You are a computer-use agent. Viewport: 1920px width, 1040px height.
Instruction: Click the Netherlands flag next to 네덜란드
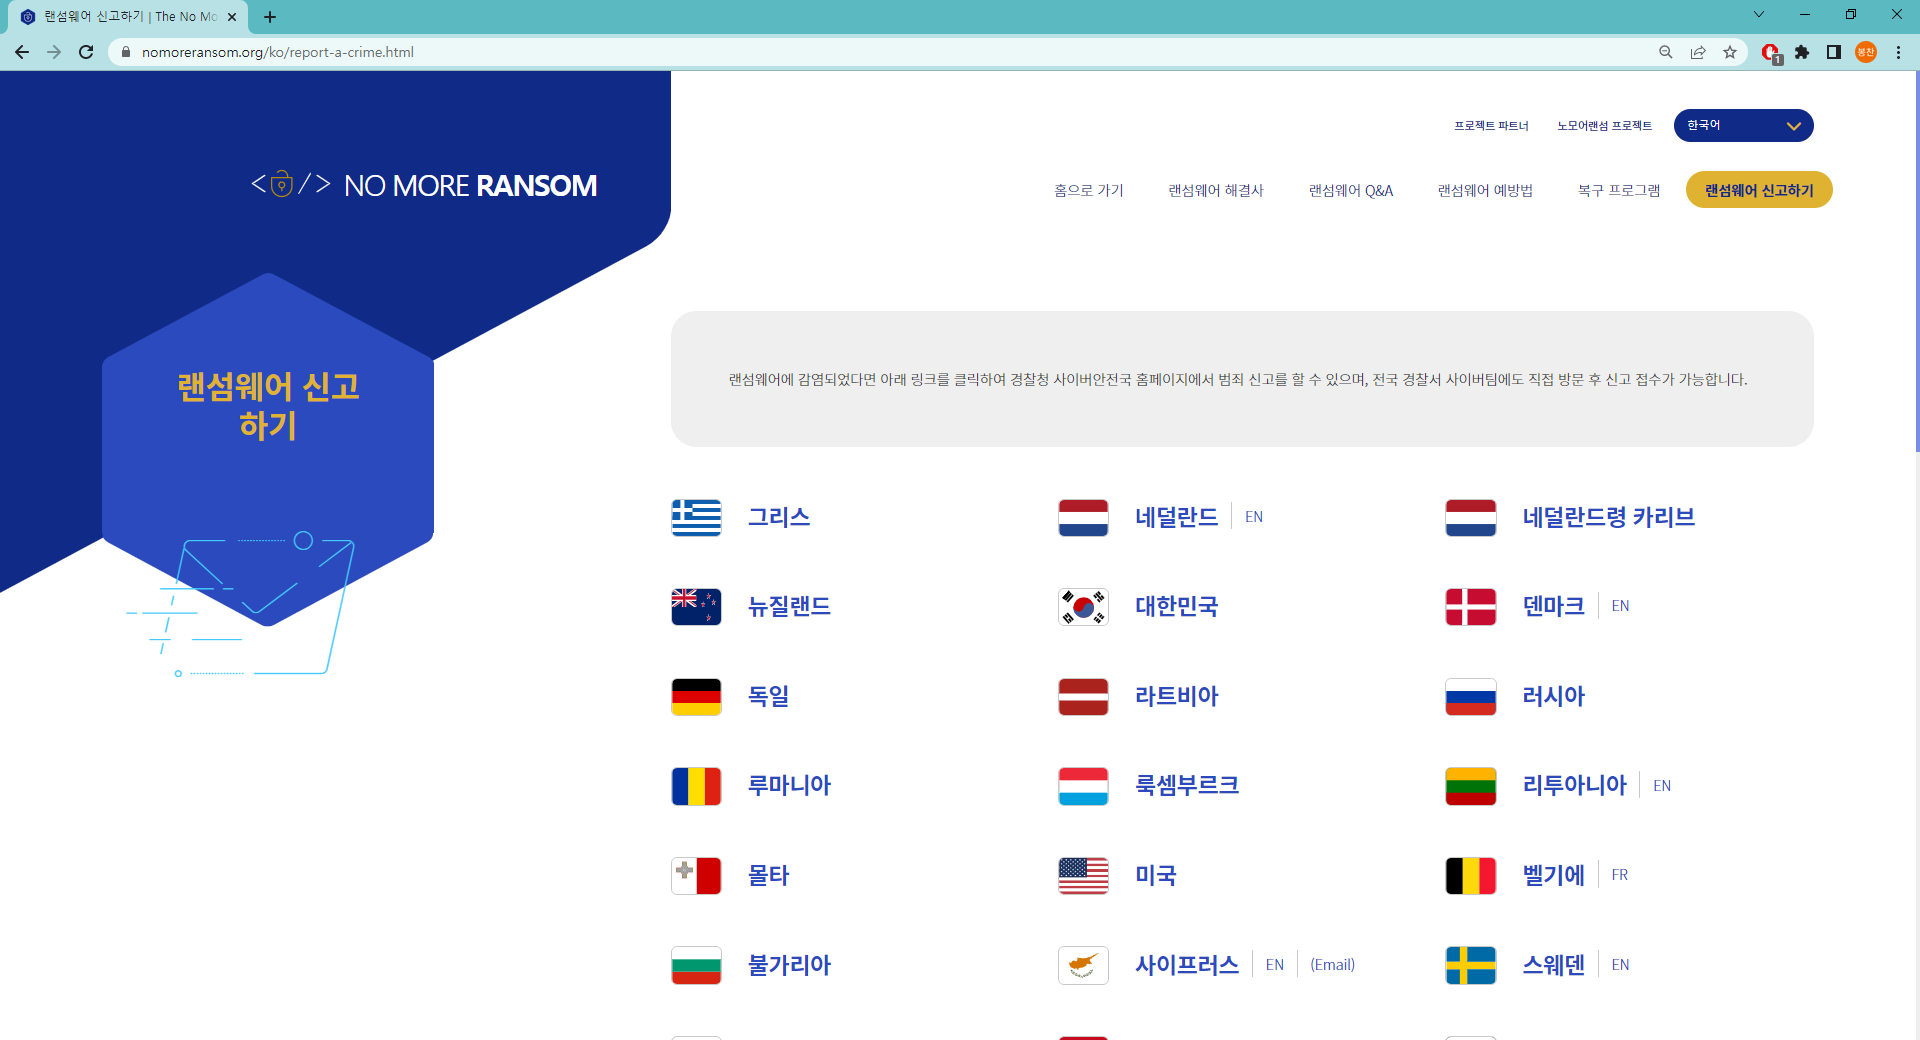[1083, 517]
